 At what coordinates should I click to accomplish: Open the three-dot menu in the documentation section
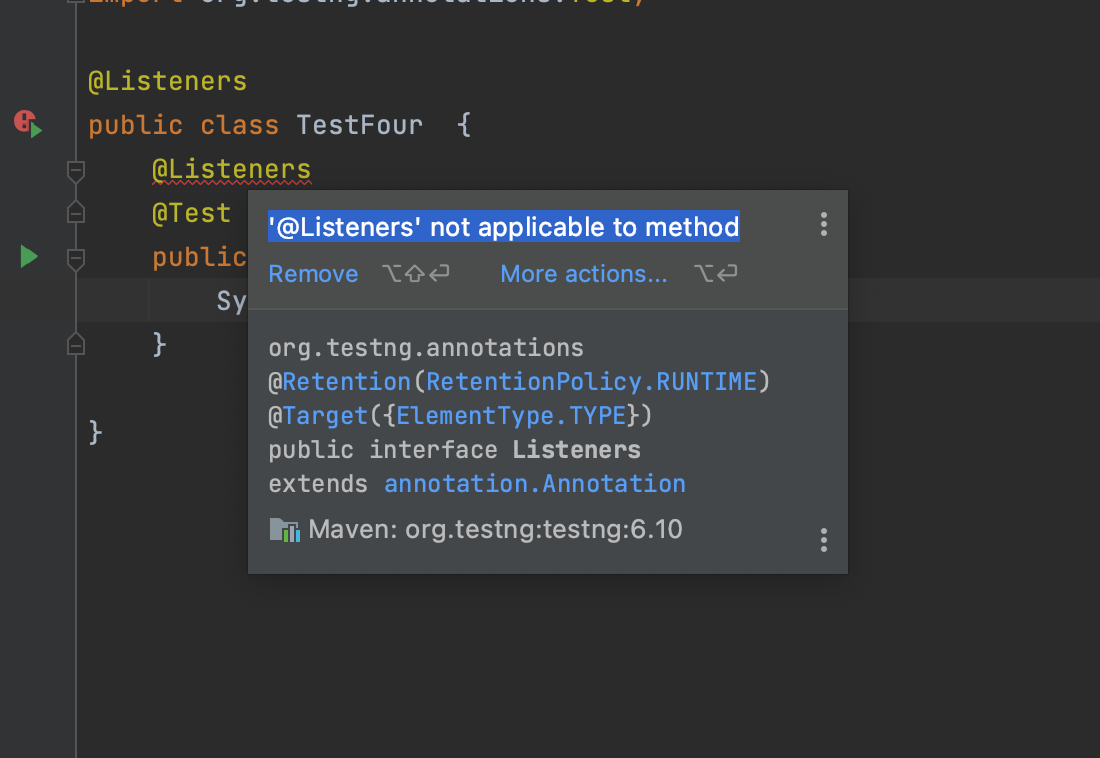click(x=823, y=540)
